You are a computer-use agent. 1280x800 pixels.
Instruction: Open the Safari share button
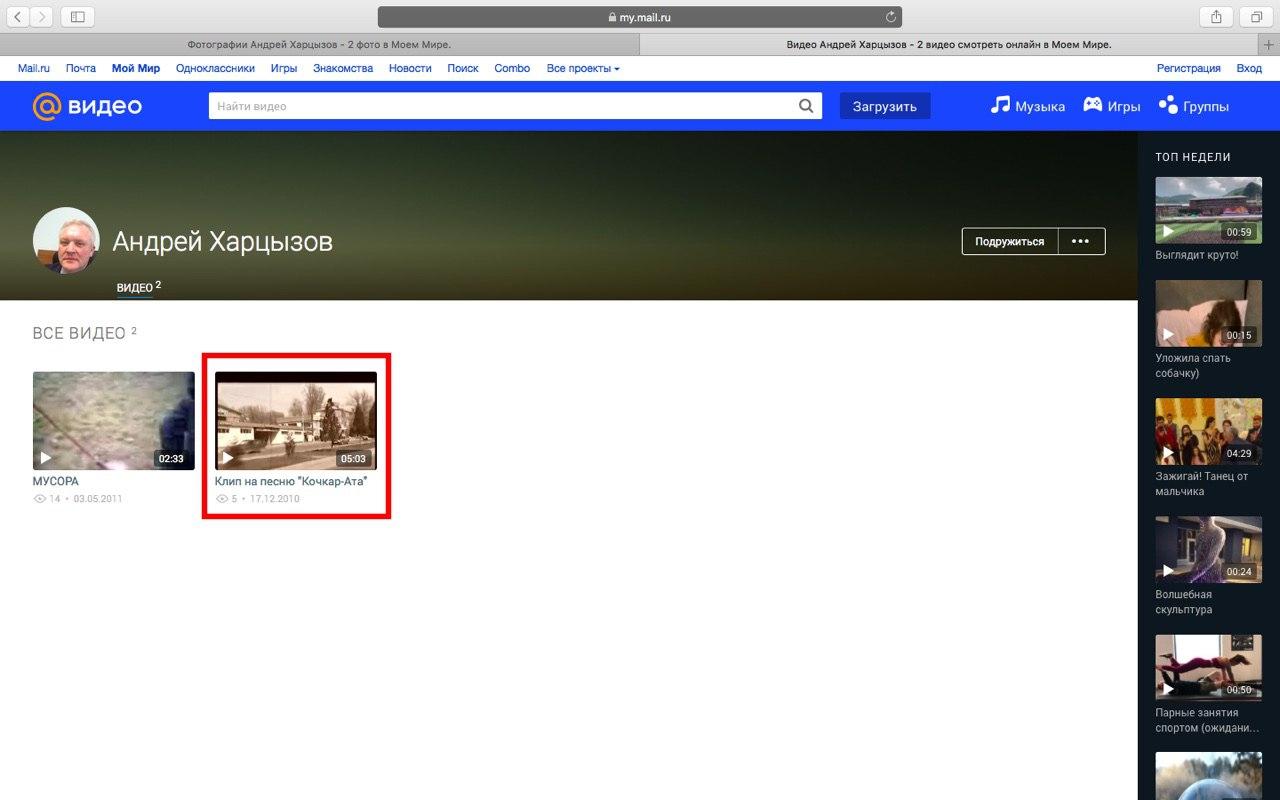pyautogui.click(x=1216, y=17)
